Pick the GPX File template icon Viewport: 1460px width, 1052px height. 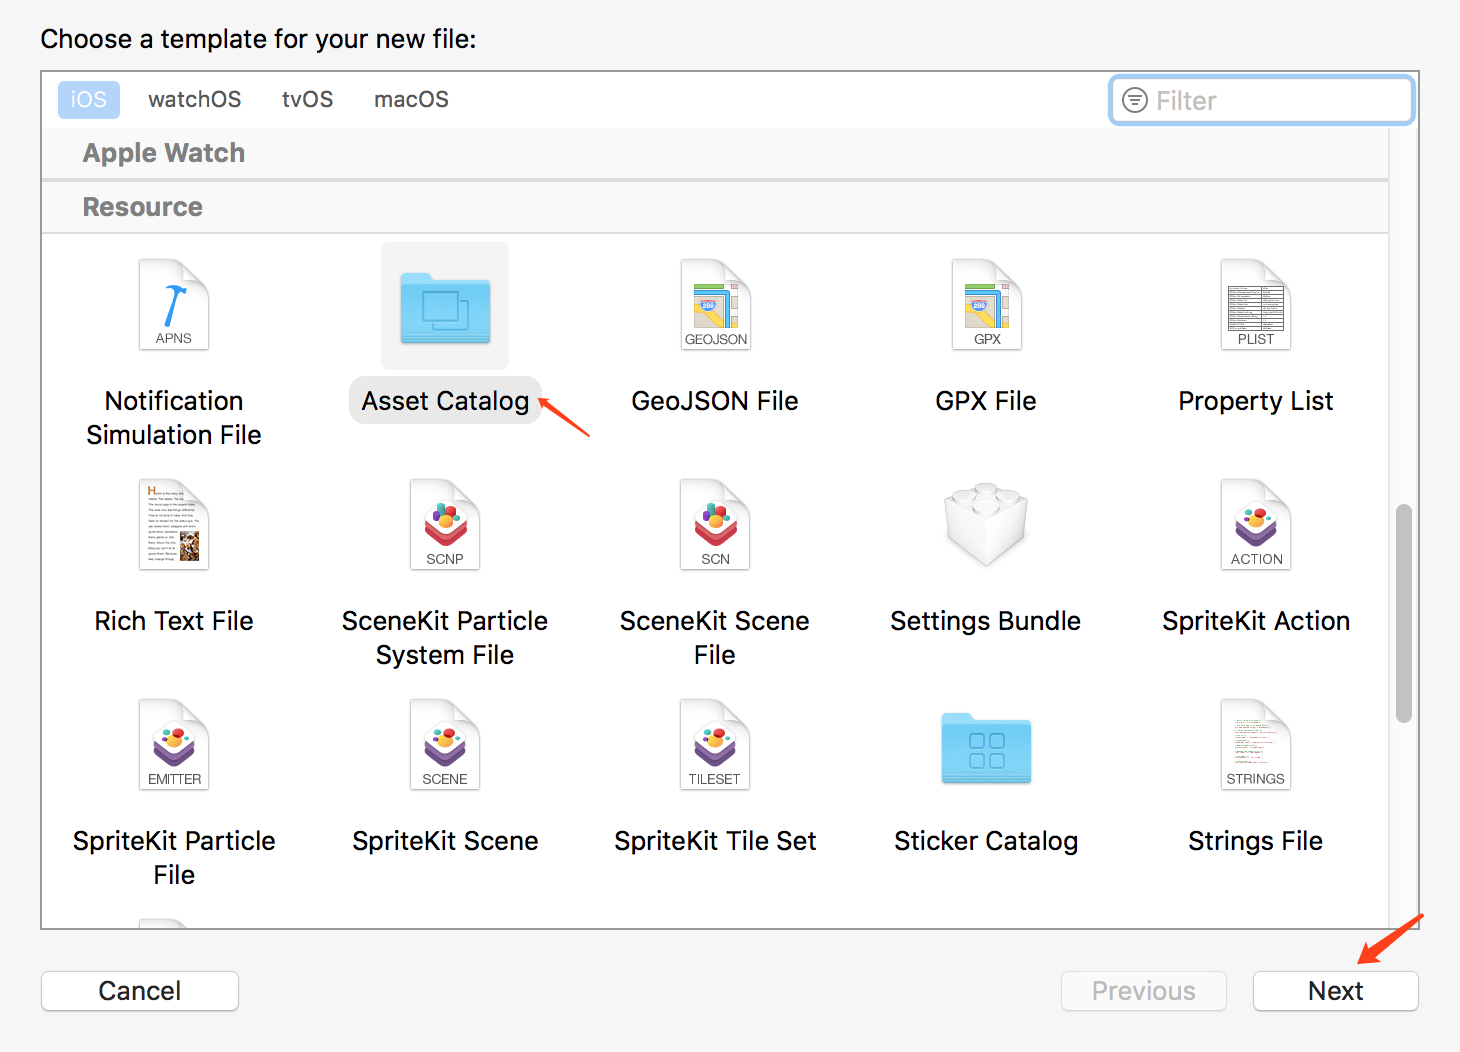tap(986, 305)
